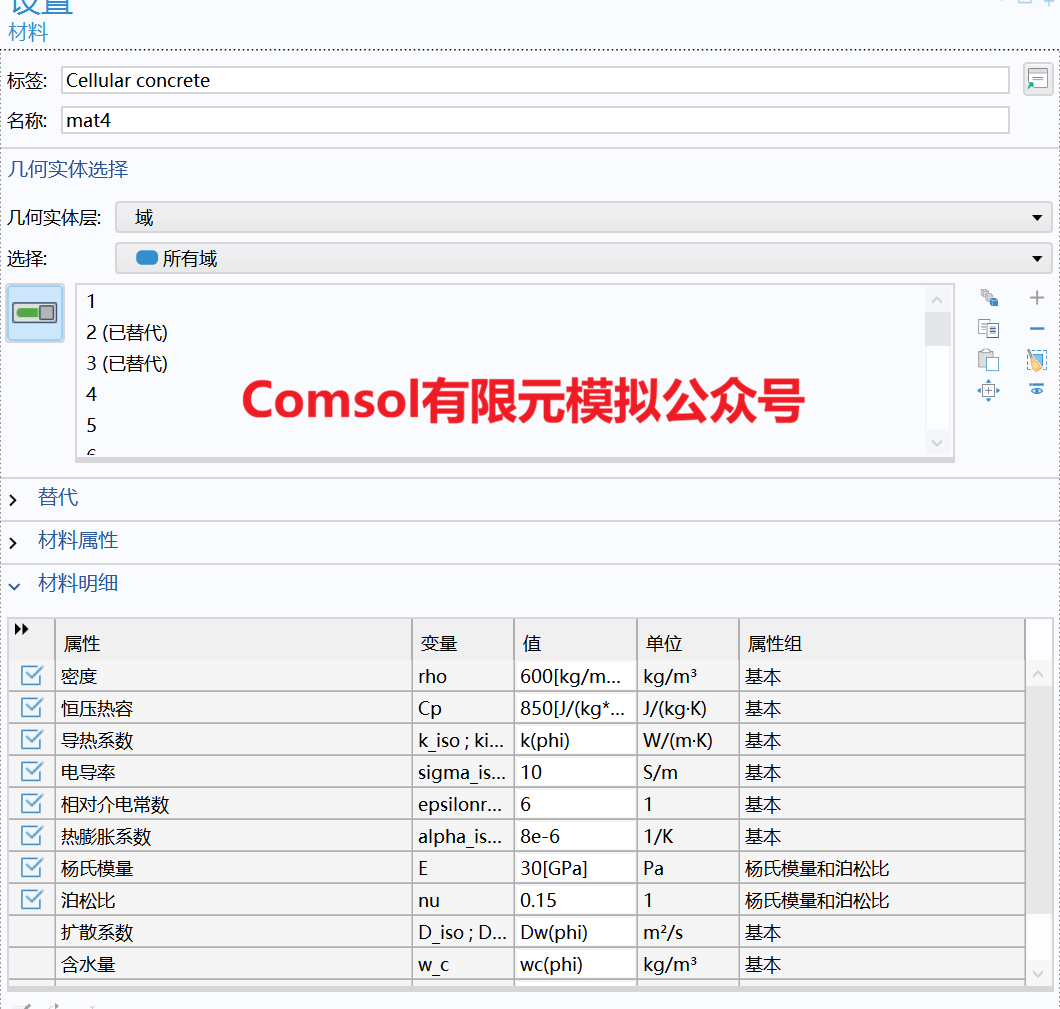
Task: Click the Dw(phi) diffusion value cell
Action: pos(575,932)
